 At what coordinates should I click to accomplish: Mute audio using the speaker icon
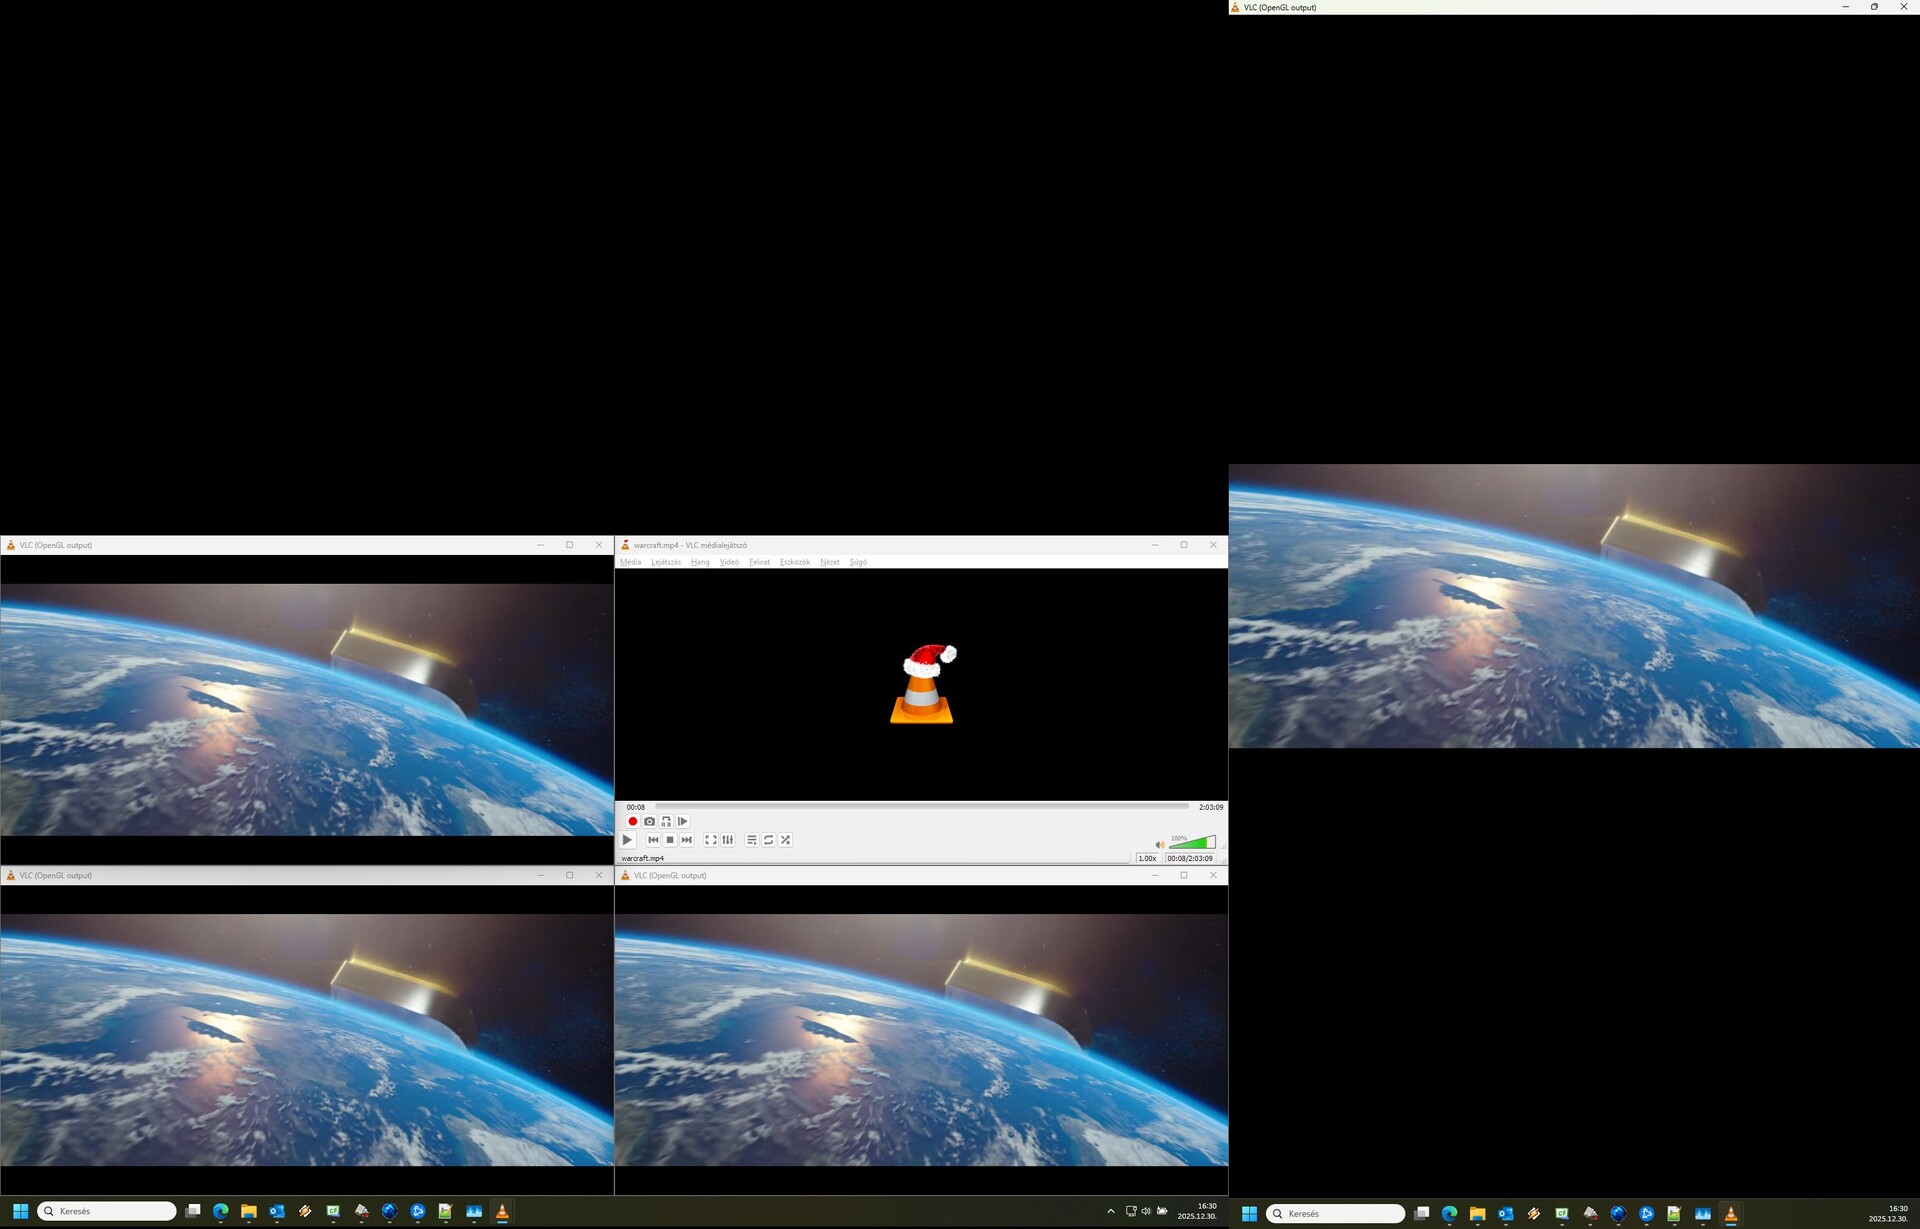tap(1160, 845)
